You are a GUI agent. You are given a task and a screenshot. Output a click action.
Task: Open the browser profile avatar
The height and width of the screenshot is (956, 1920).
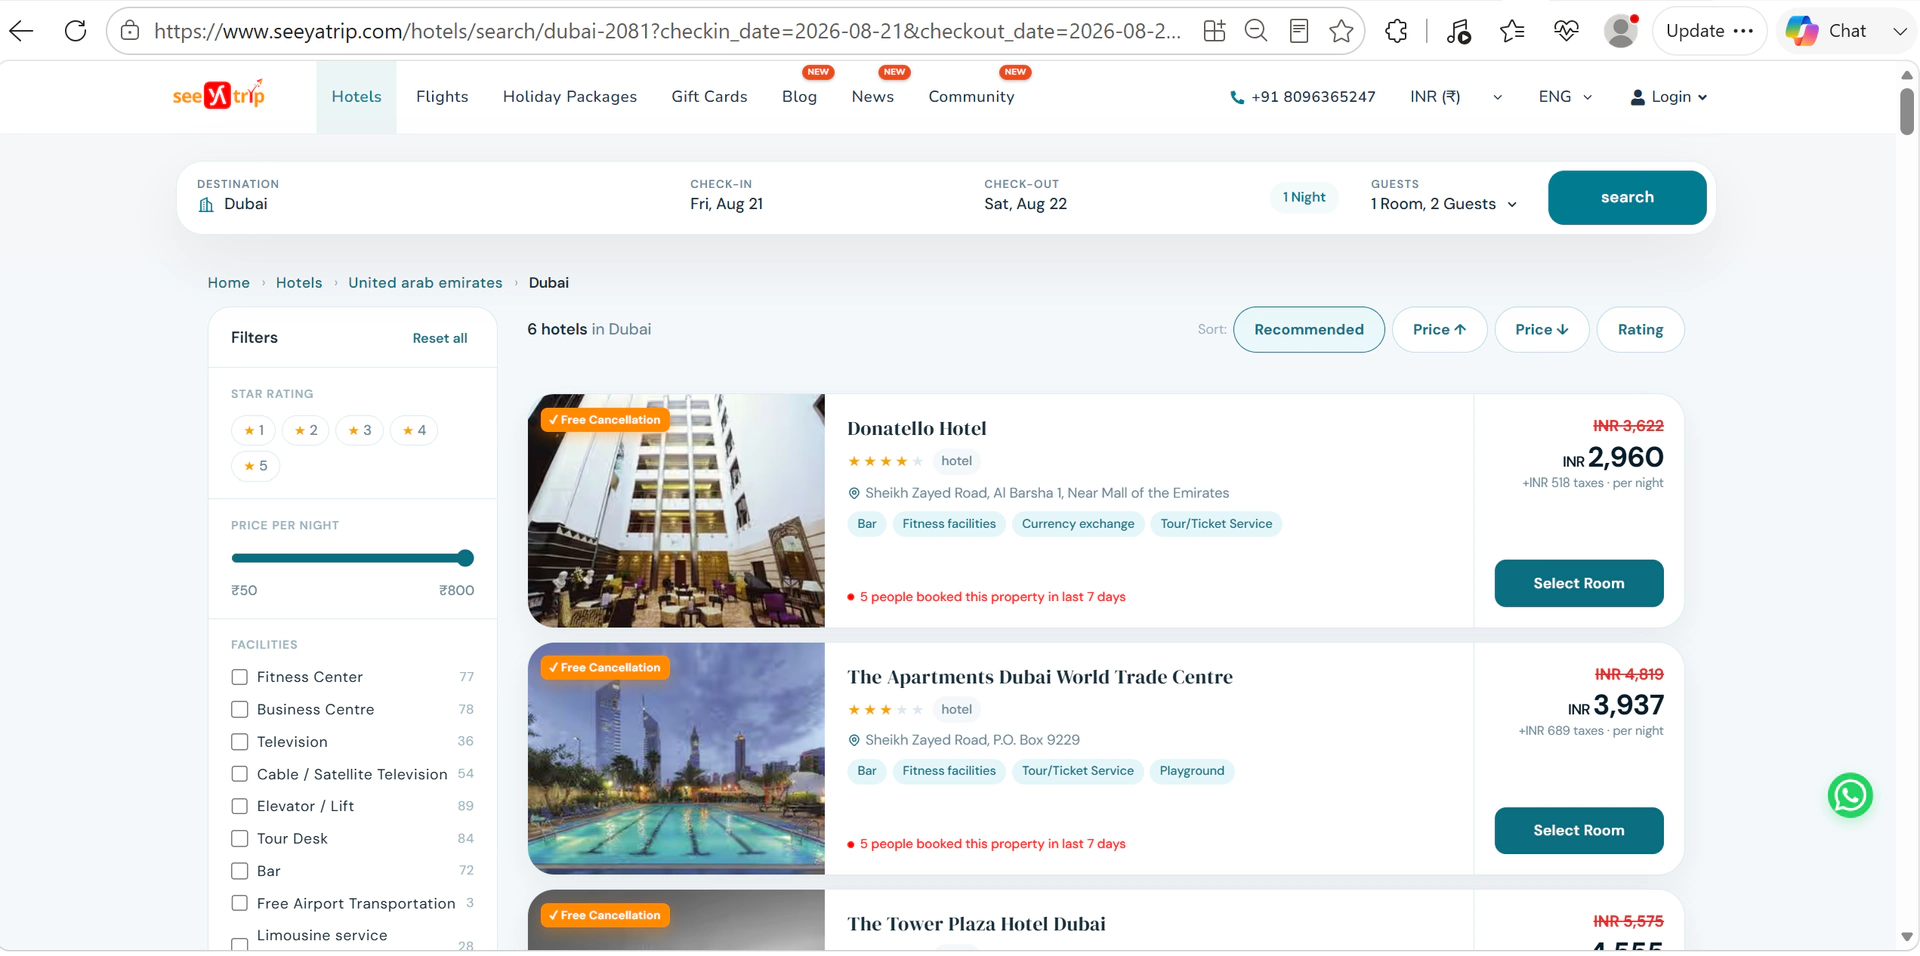(x=1620, y=31)
